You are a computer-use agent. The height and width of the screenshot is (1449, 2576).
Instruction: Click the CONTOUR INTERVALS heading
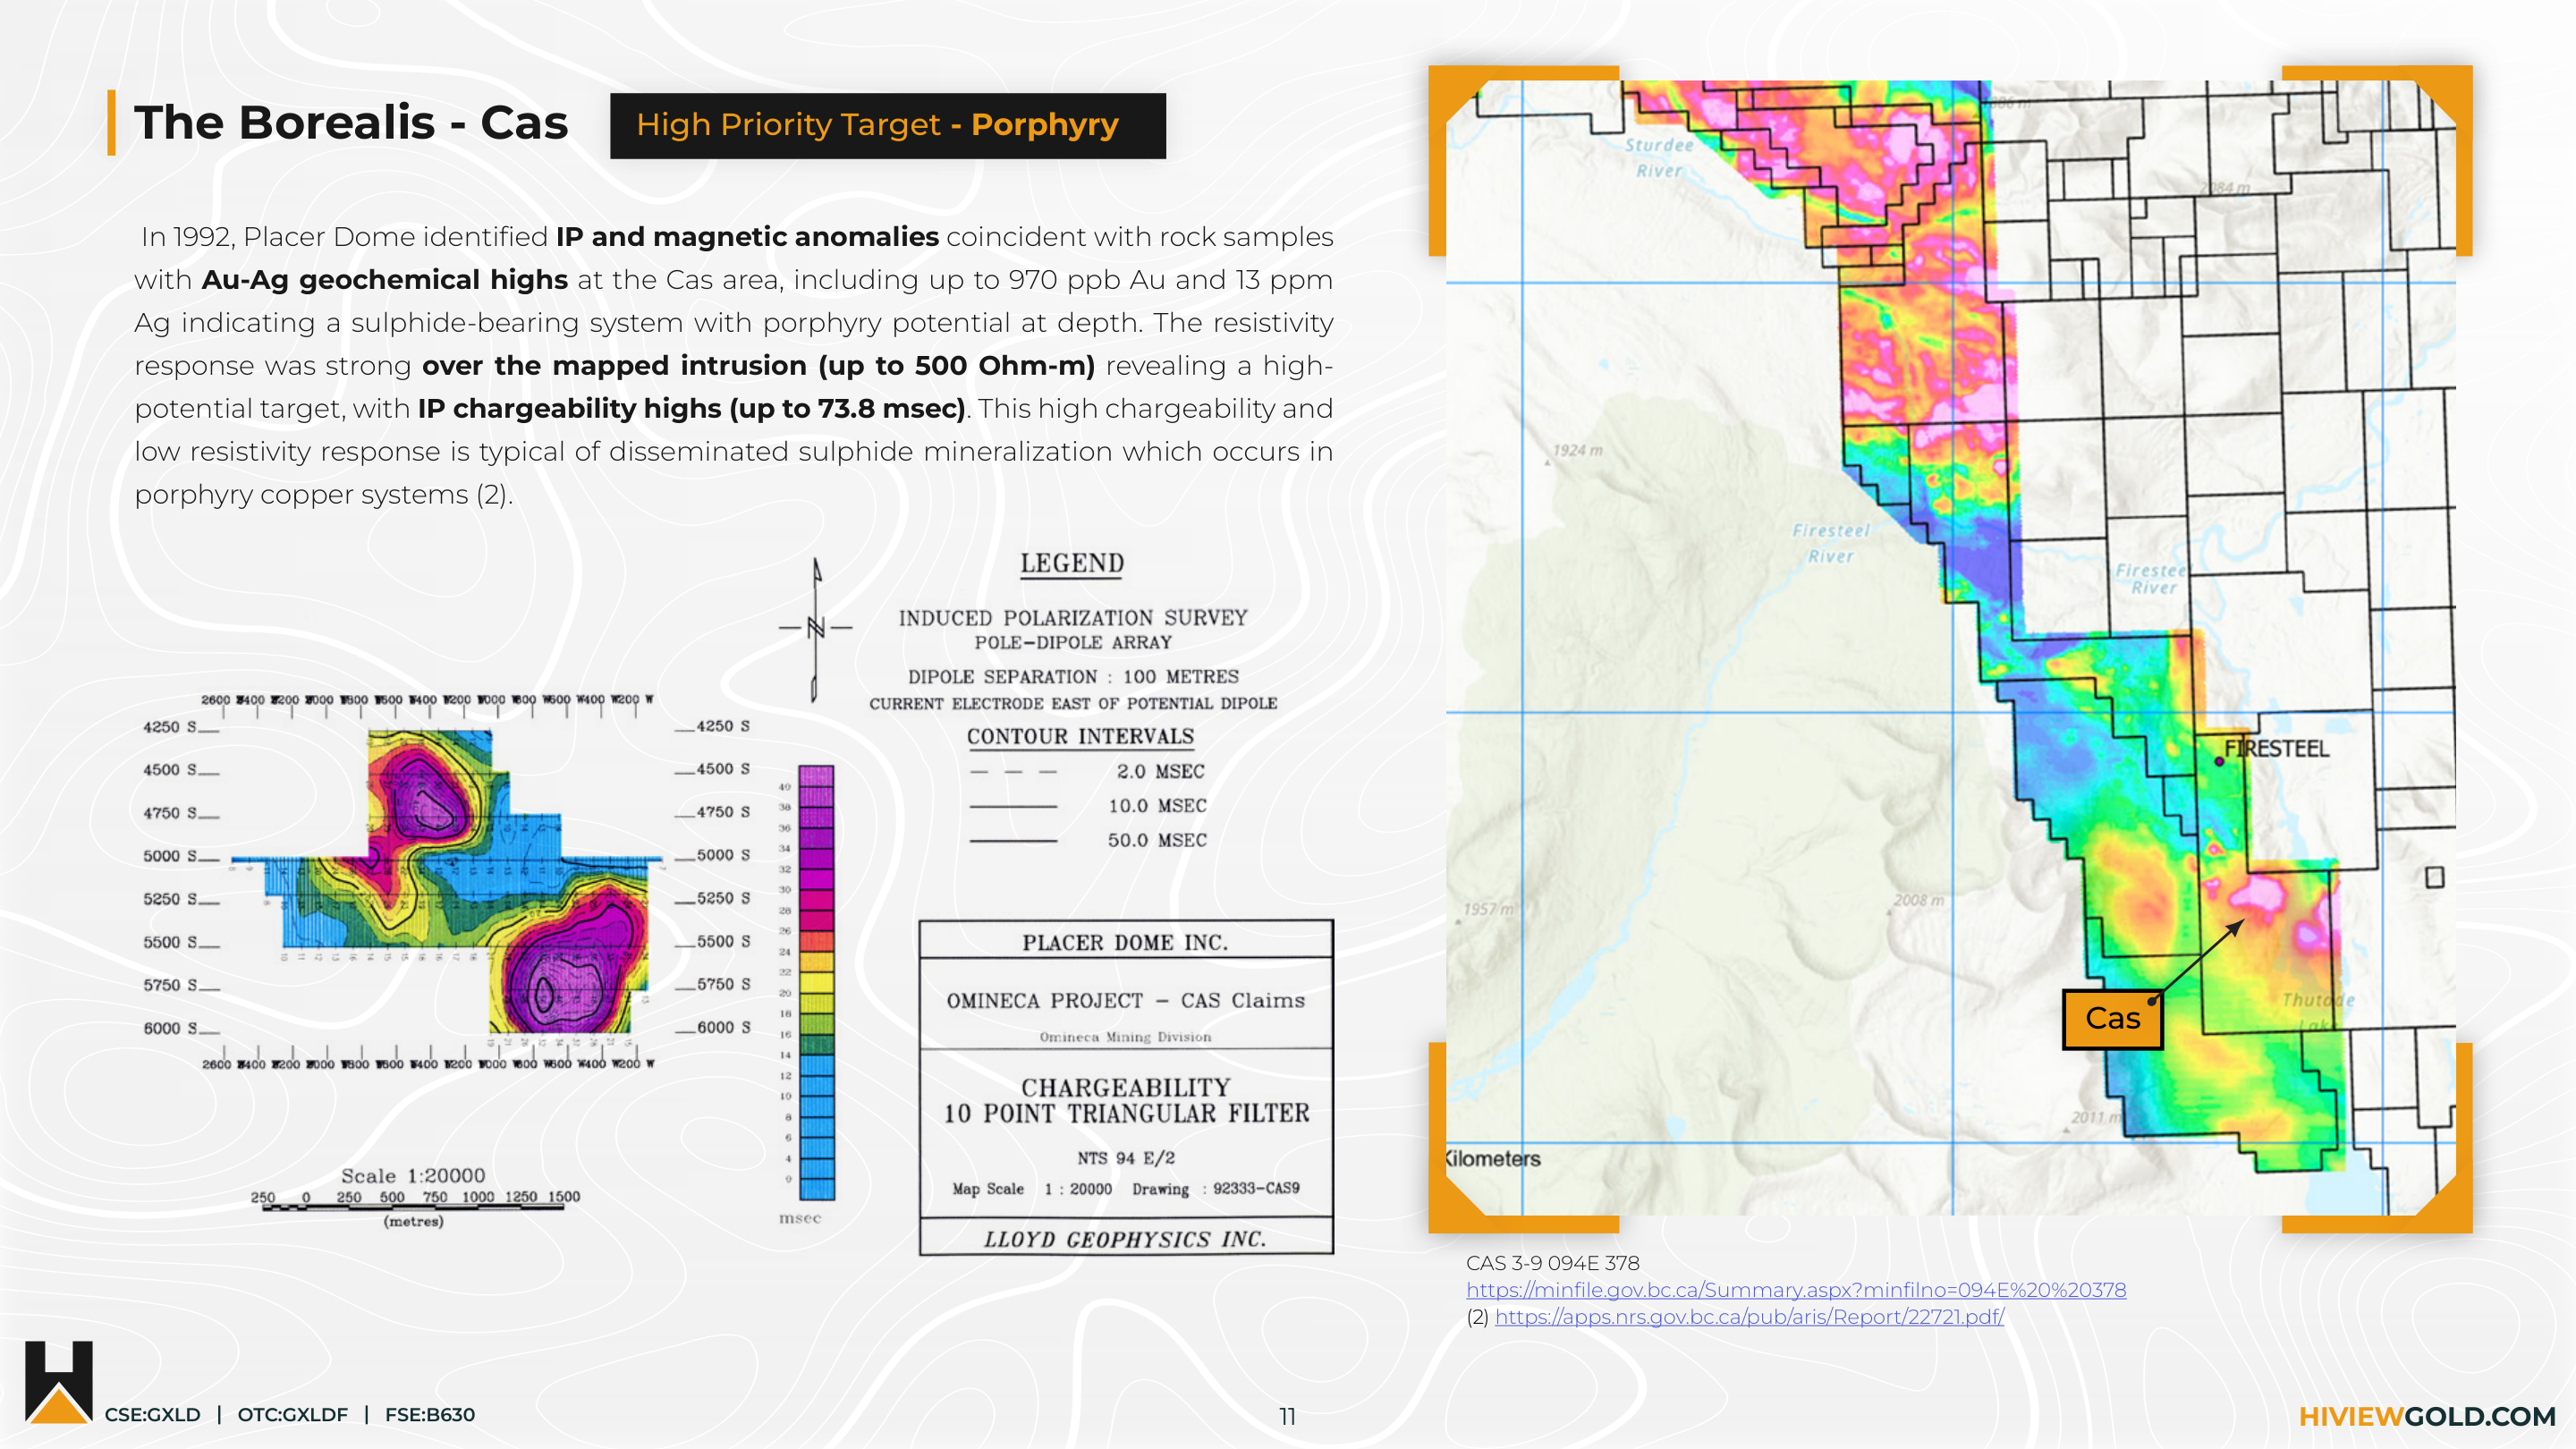pyautogui.click(x=1080, y=736)
